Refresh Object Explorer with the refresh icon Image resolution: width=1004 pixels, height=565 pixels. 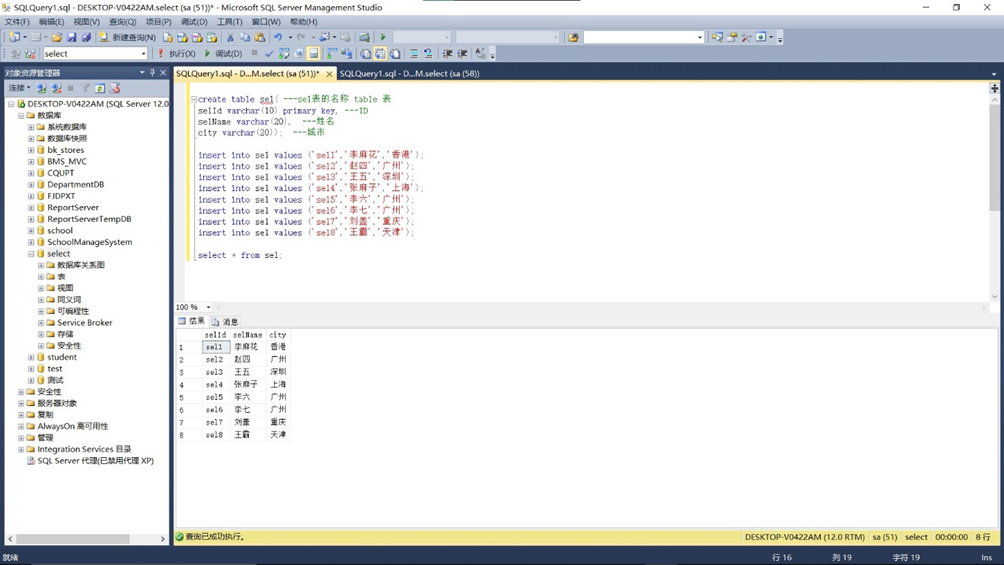click(x=100, y=88)
